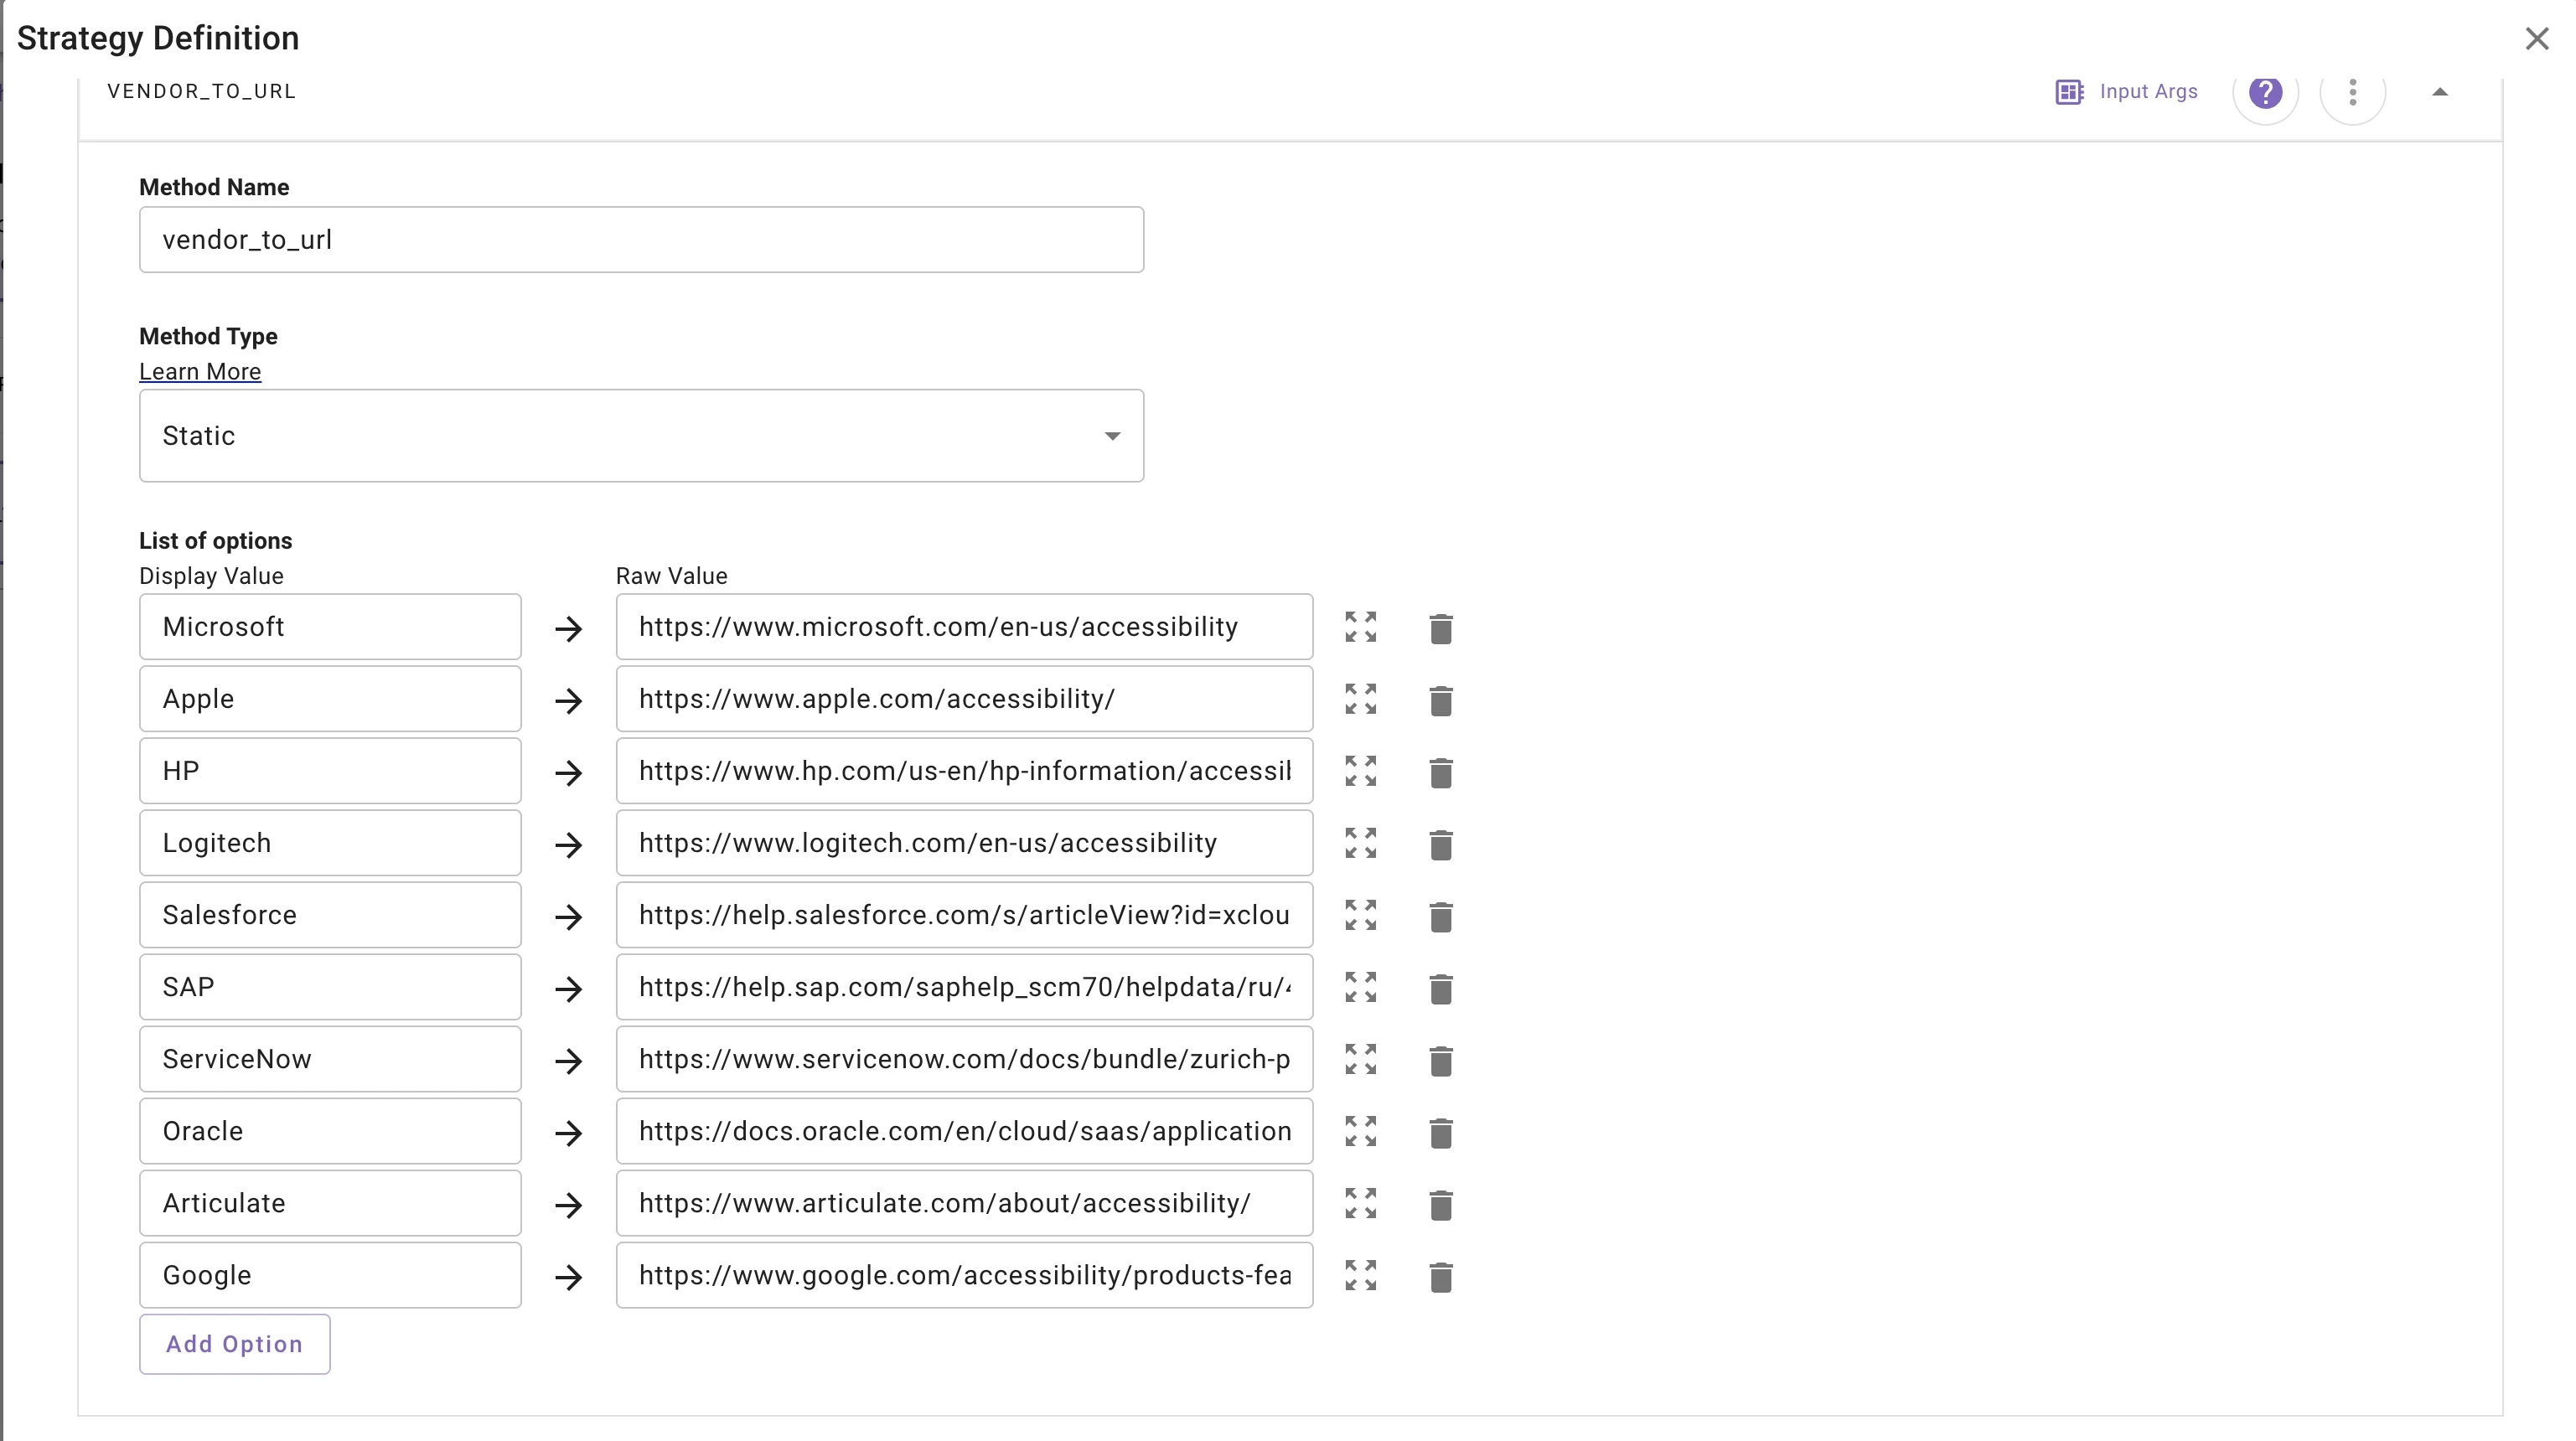Screen dimensions: 2576x1441
Task: Click the Add Option button
Action: pos(234,1344)
